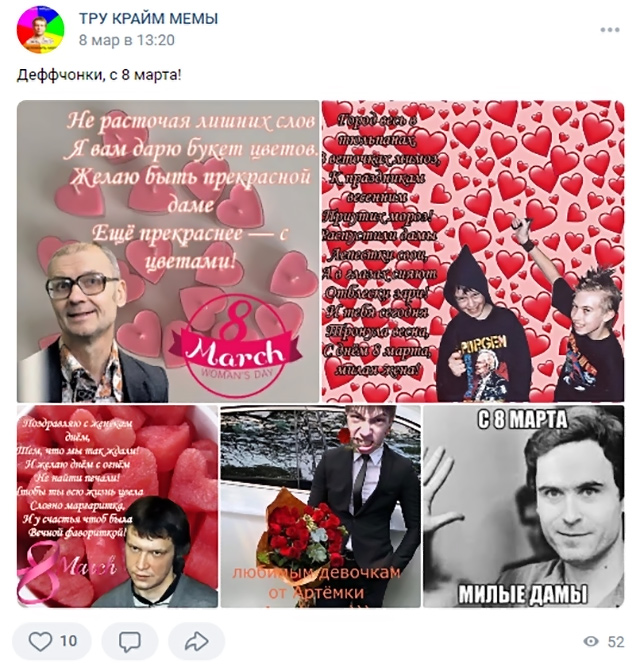Click the round pink 8 March badge
Viewport: 640px width, 664px height.
[235, 346]
